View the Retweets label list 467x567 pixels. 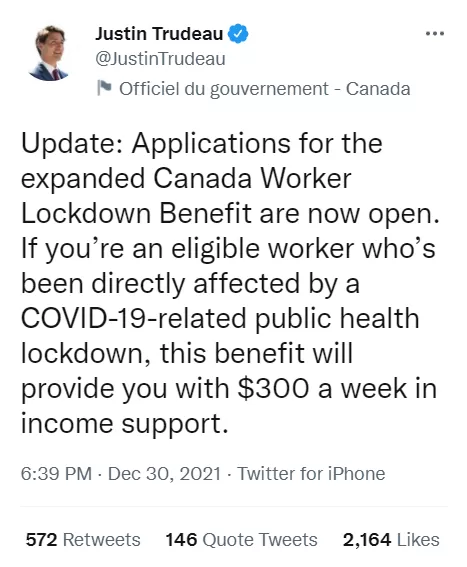pos(102,540)
